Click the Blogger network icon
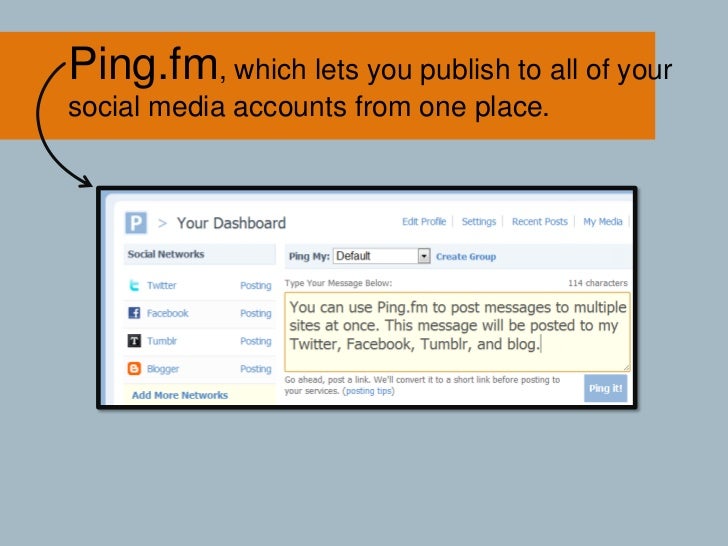The width and height of the screenshot is (728, 546). pyautogui.click(x=134, y=369)
